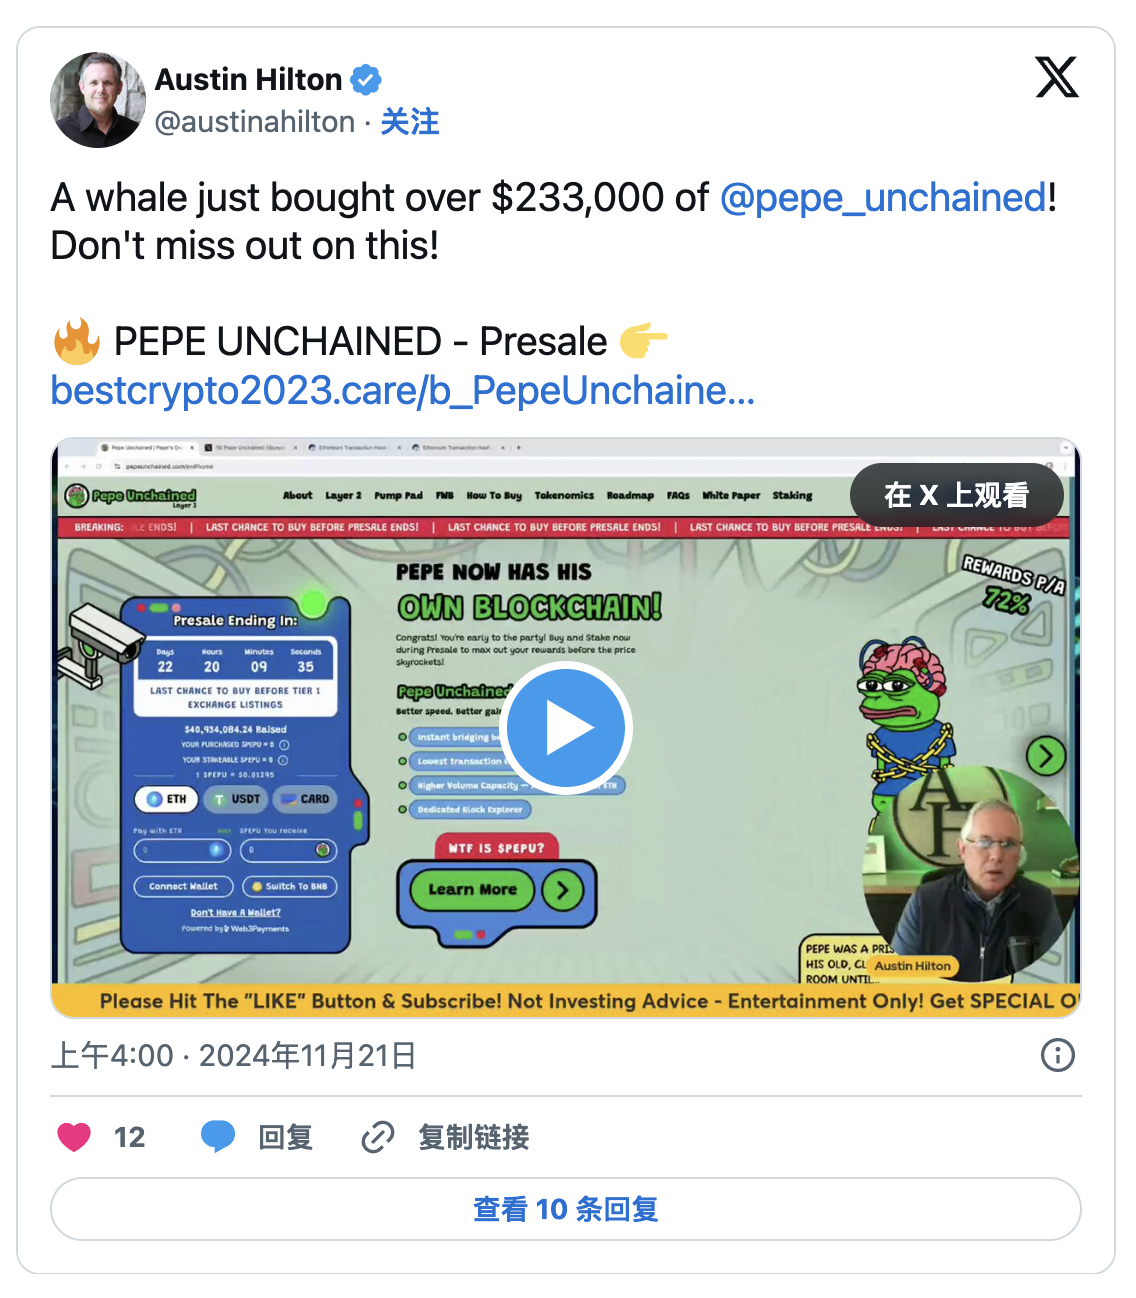Click the green next arrow in video
The width and height of the screenshot is (1136, 1298).
(x=1046, y=756)
